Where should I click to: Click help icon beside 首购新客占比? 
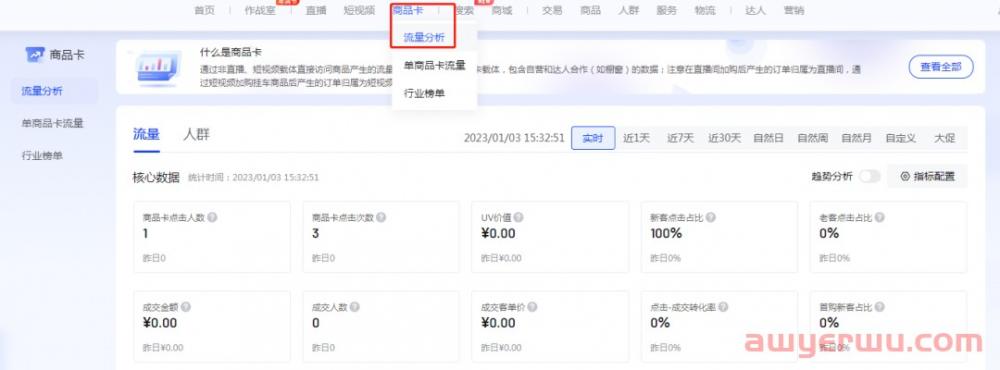(879, 307)
